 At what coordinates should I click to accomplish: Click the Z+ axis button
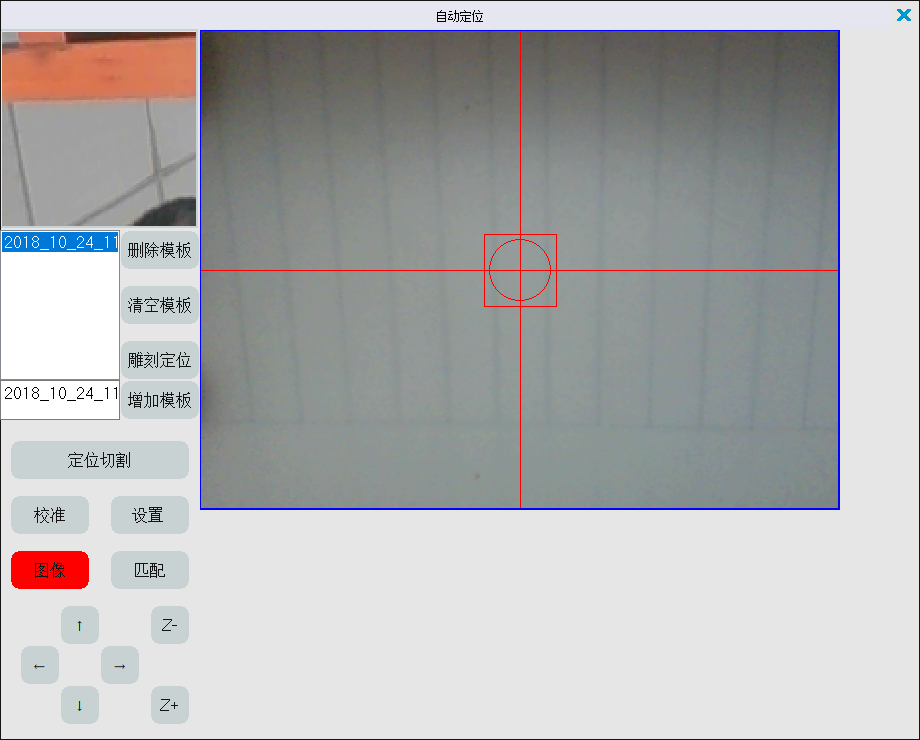169,705
